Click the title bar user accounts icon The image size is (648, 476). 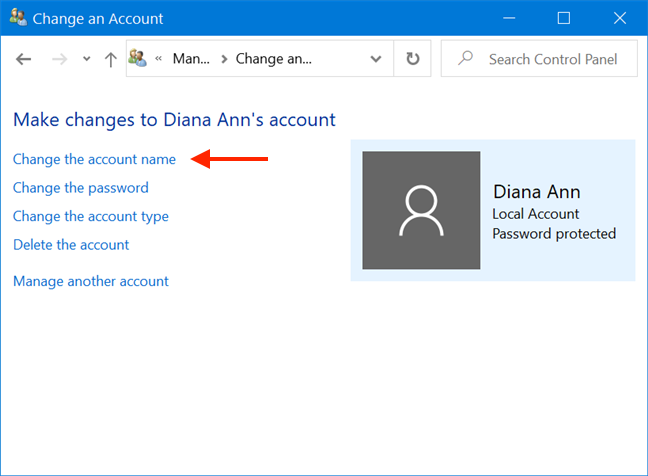click(x=18, y=17)
